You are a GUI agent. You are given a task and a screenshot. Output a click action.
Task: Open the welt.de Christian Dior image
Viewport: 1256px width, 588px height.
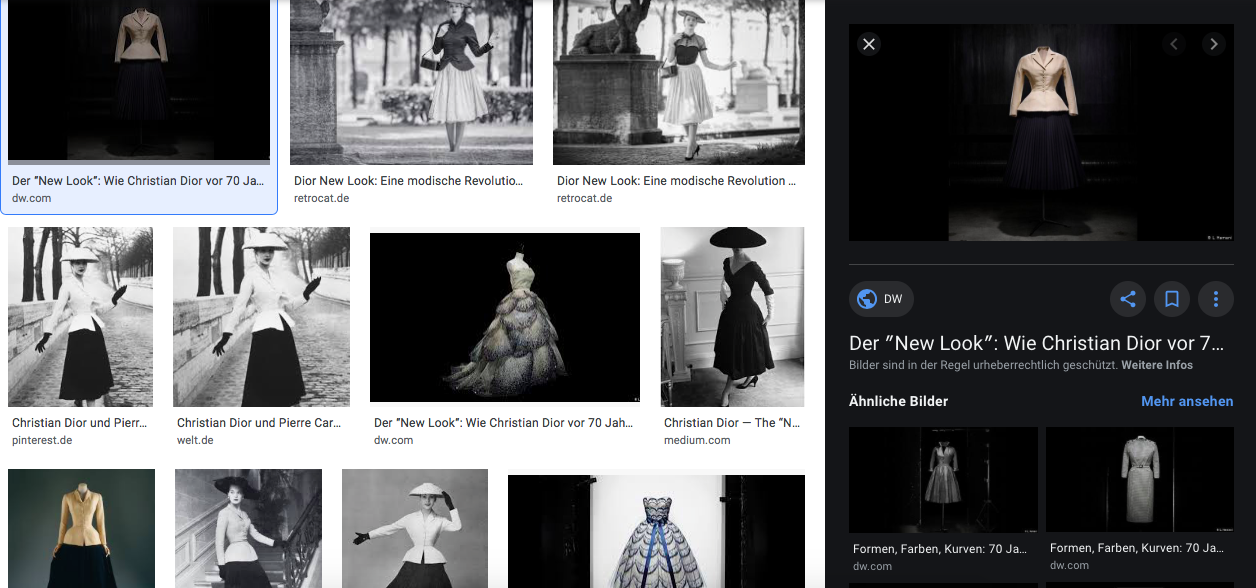(x=261, y=317)
